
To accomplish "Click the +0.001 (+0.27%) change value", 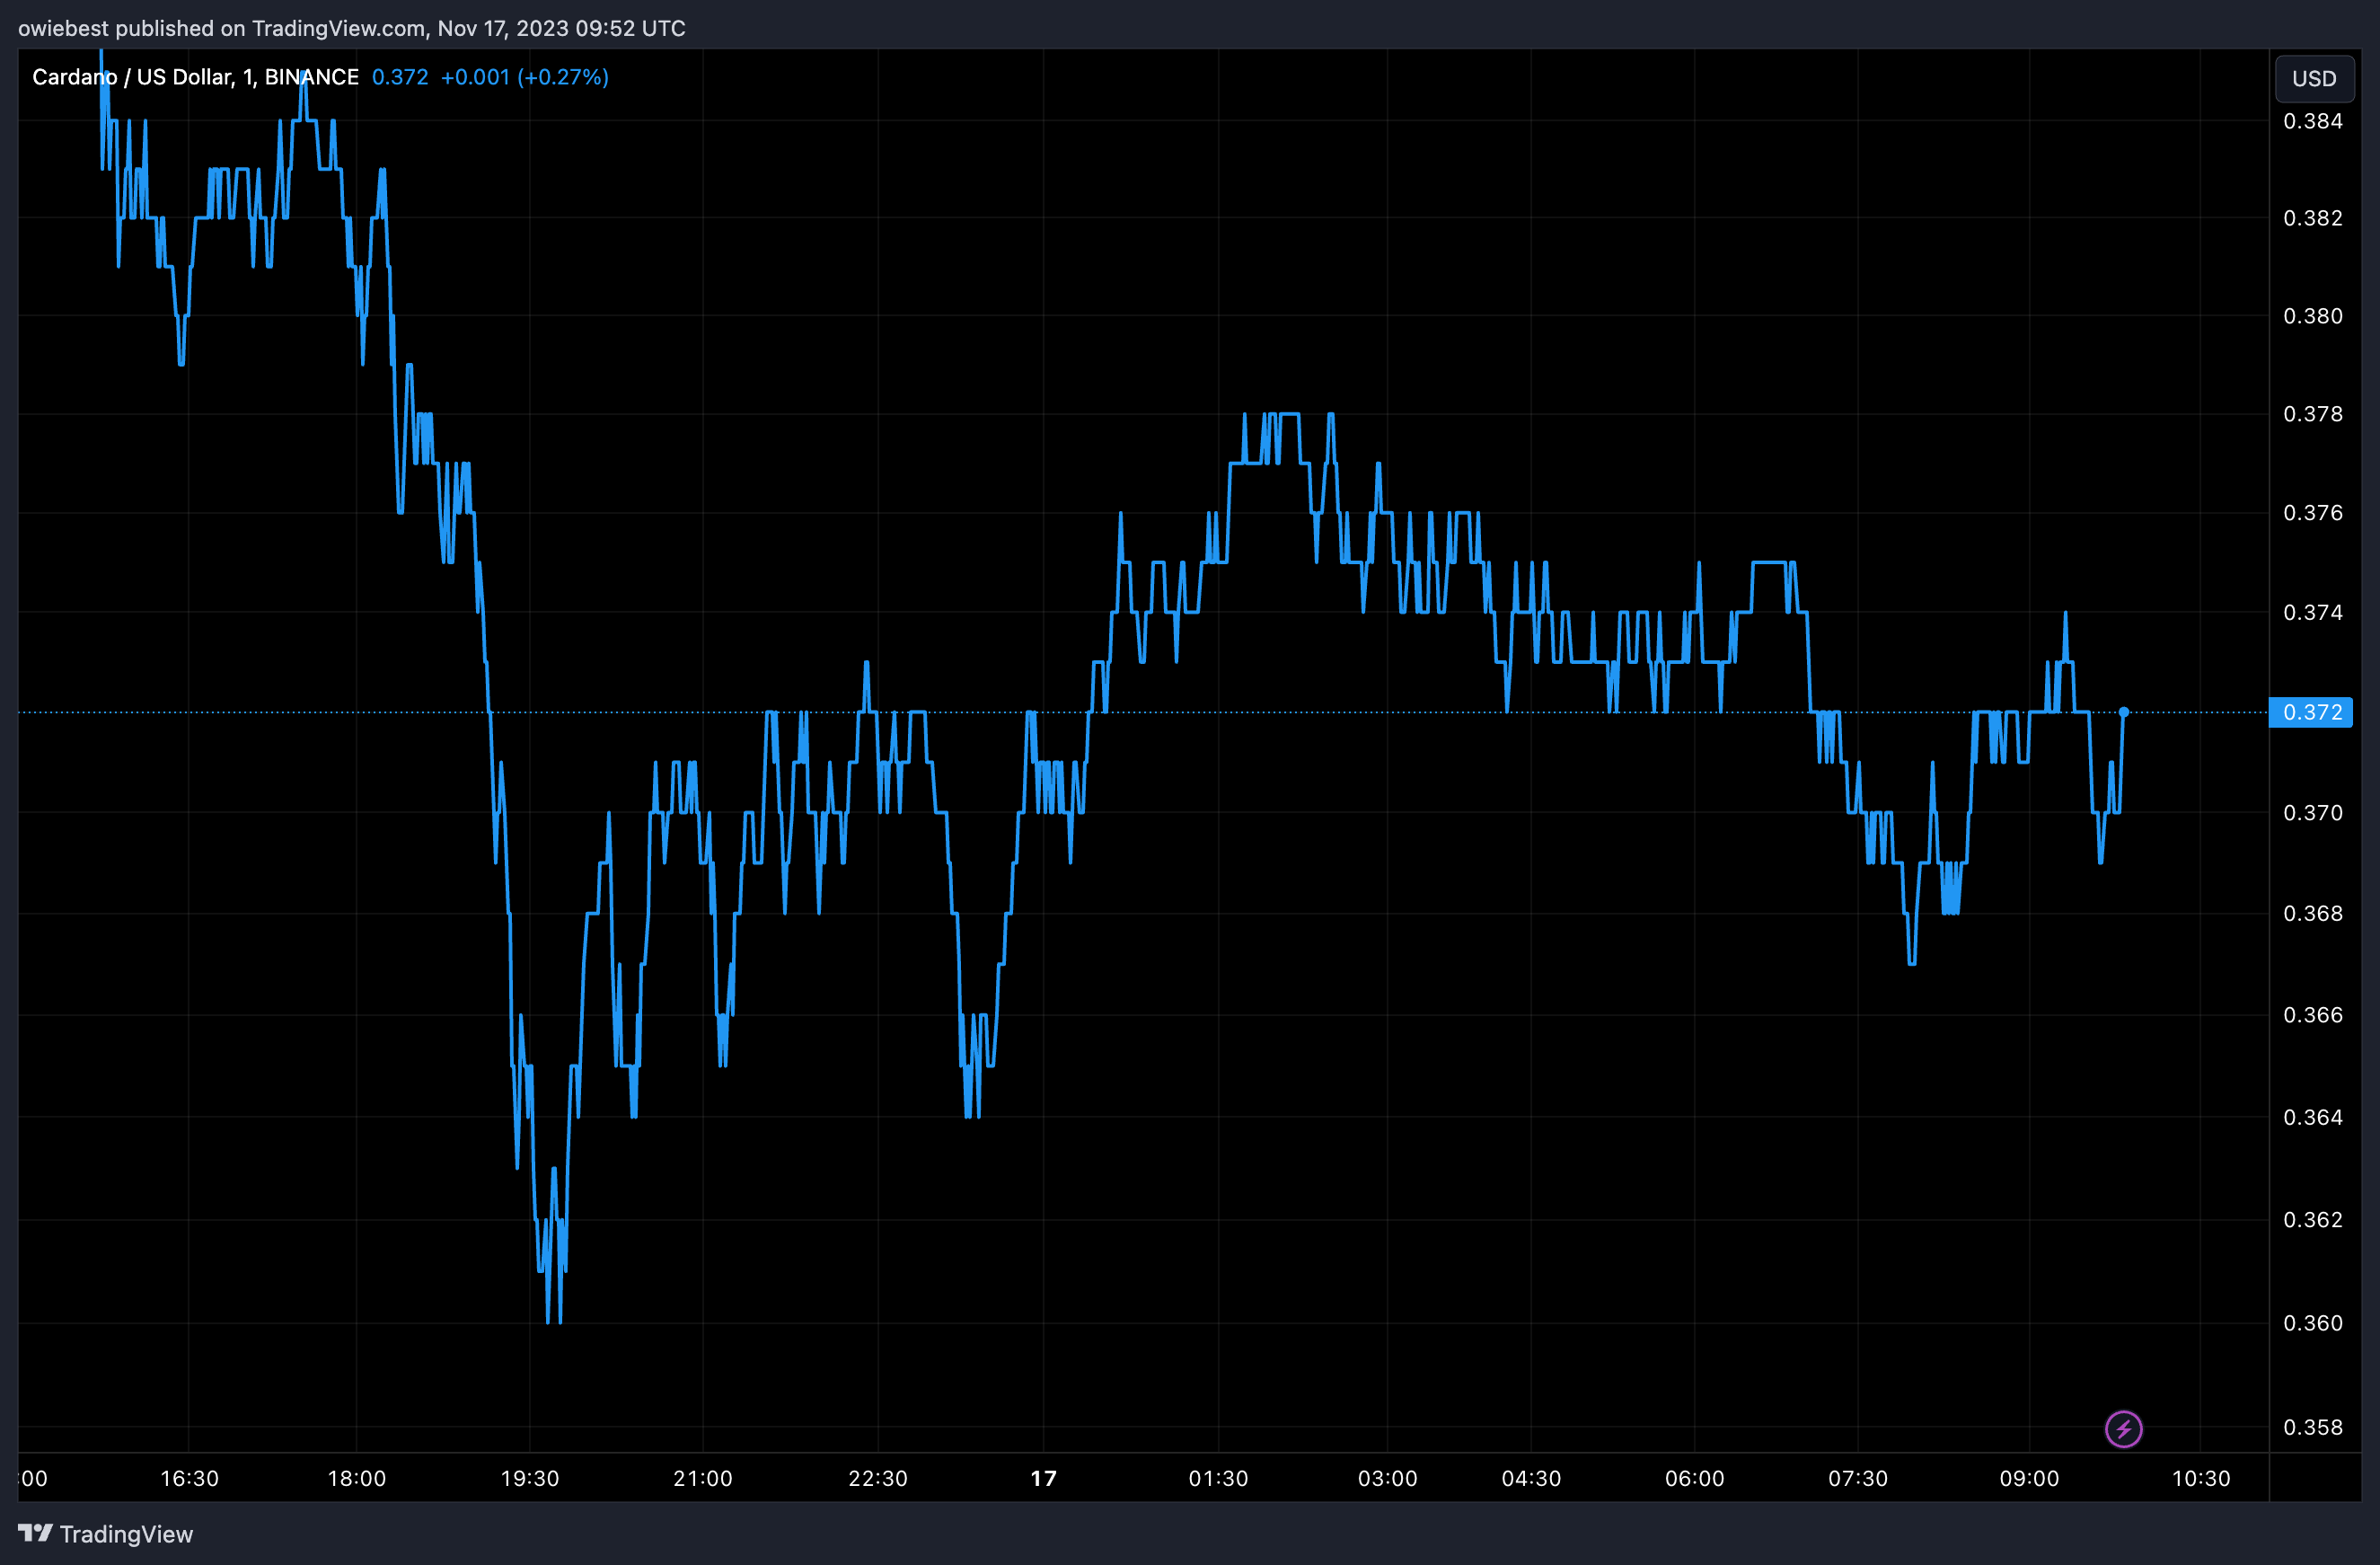I will point(525,77).
